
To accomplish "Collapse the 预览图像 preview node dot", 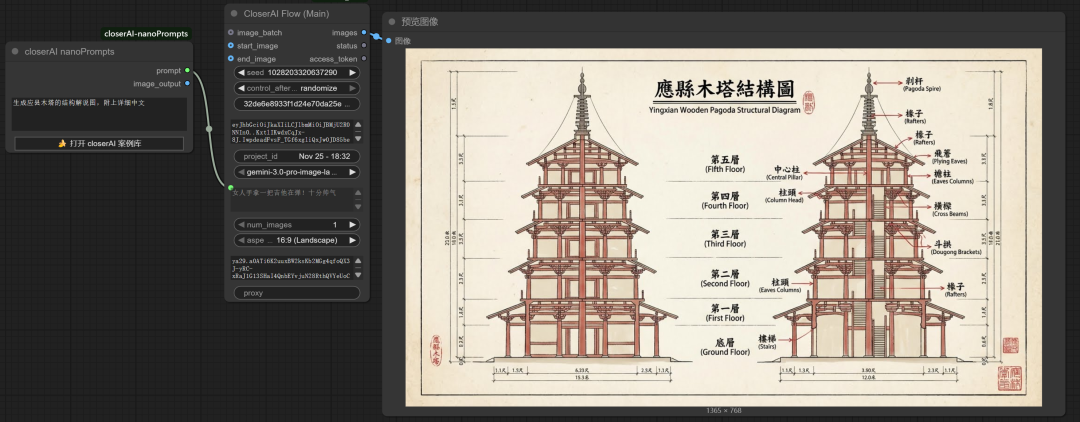I will coord(391,21).
